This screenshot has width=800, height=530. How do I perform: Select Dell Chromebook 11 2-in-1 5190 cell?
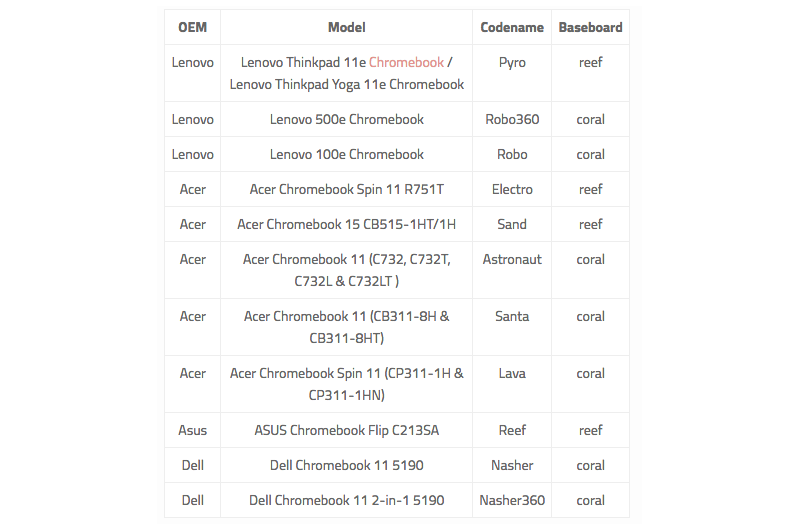click(346, 500)
